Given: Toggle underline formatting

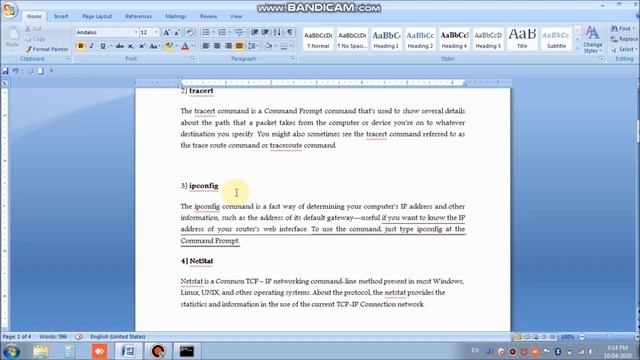Looking at the screenshot, I should coord(103,46).
